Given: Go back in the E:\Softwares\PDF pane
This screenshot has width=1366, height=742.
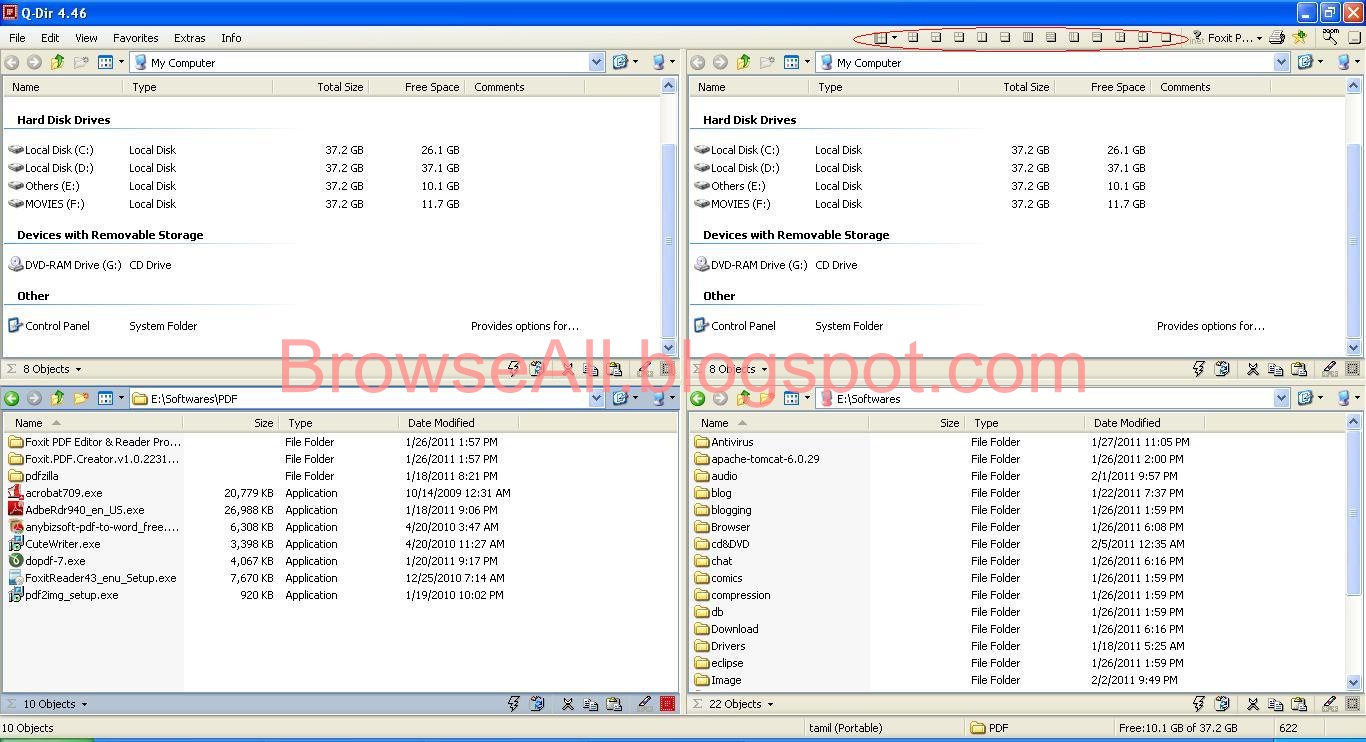Looking at the screenshot, I should (12, 398).
